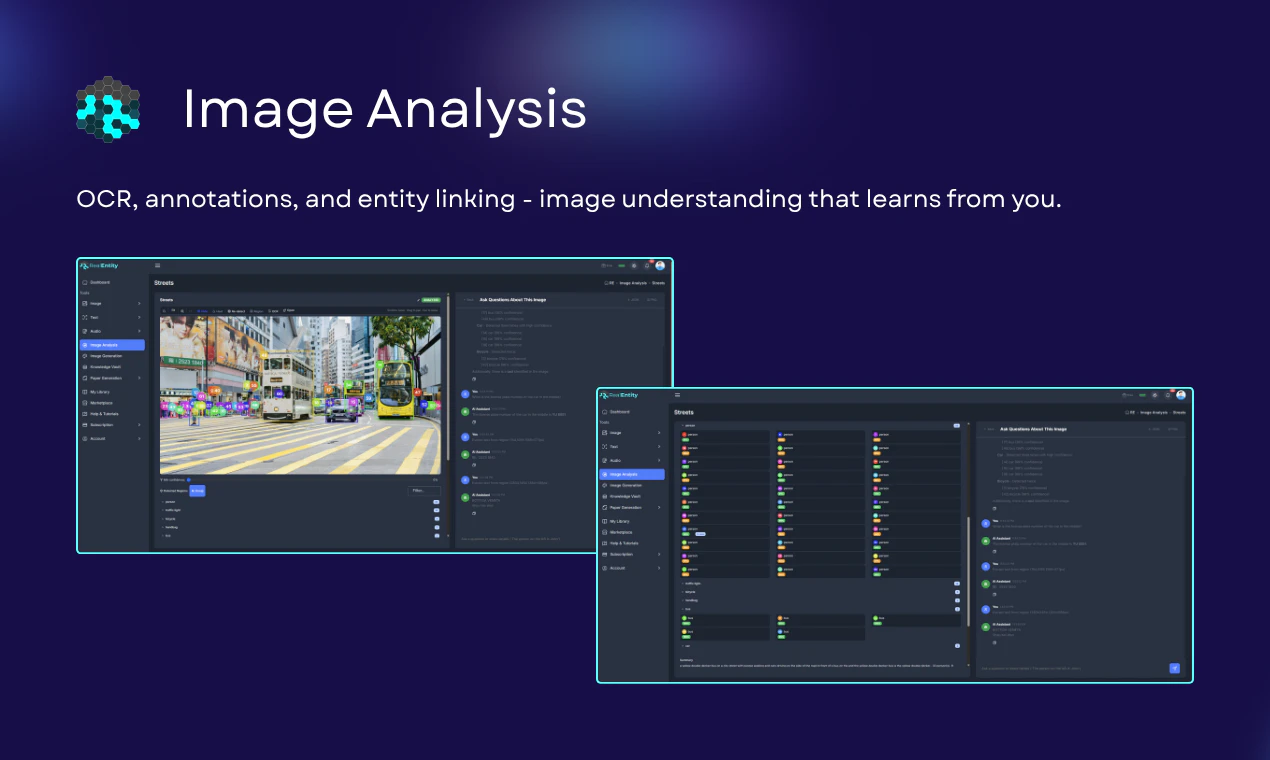Screen dimensions: 1270x760
Task: Expand the Text submenu in right screenshot sidebar
Action: click(x=632, y=446)
